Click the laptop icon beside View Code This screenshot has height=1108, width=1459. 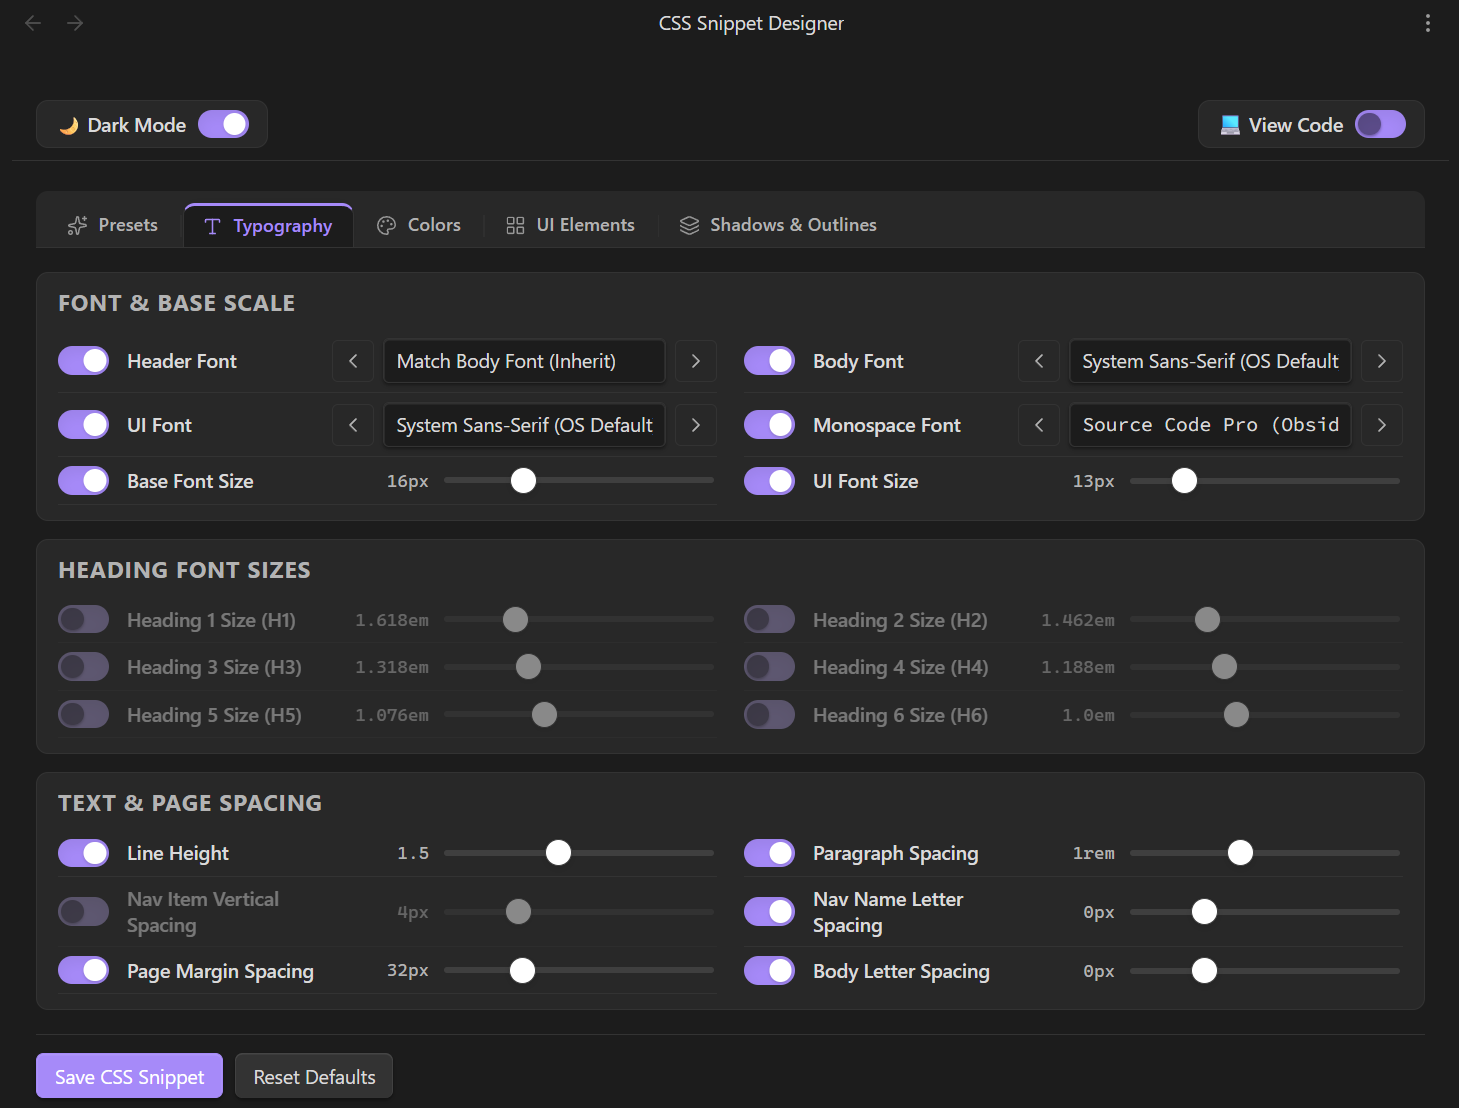(1230, 125)
